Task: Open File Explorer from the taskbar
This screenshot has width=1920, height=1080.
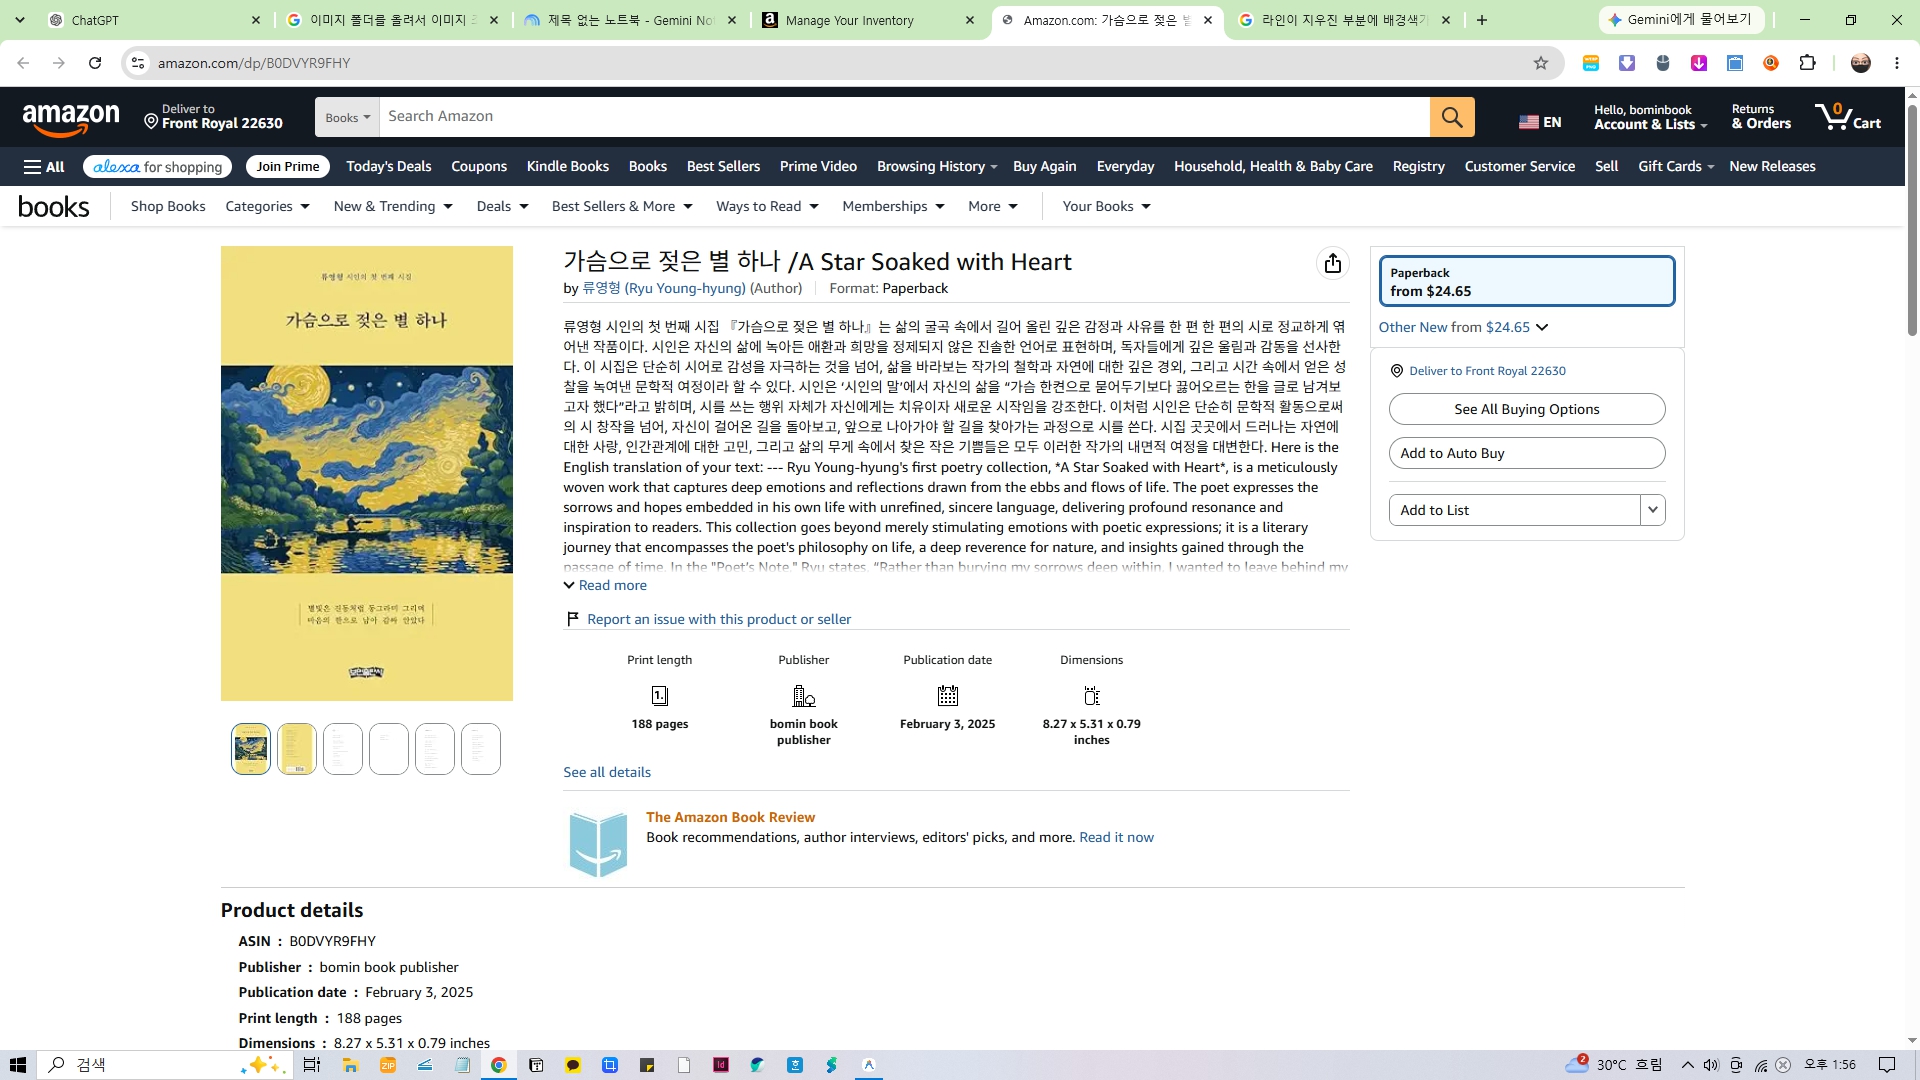Action: click(350, 1065)
